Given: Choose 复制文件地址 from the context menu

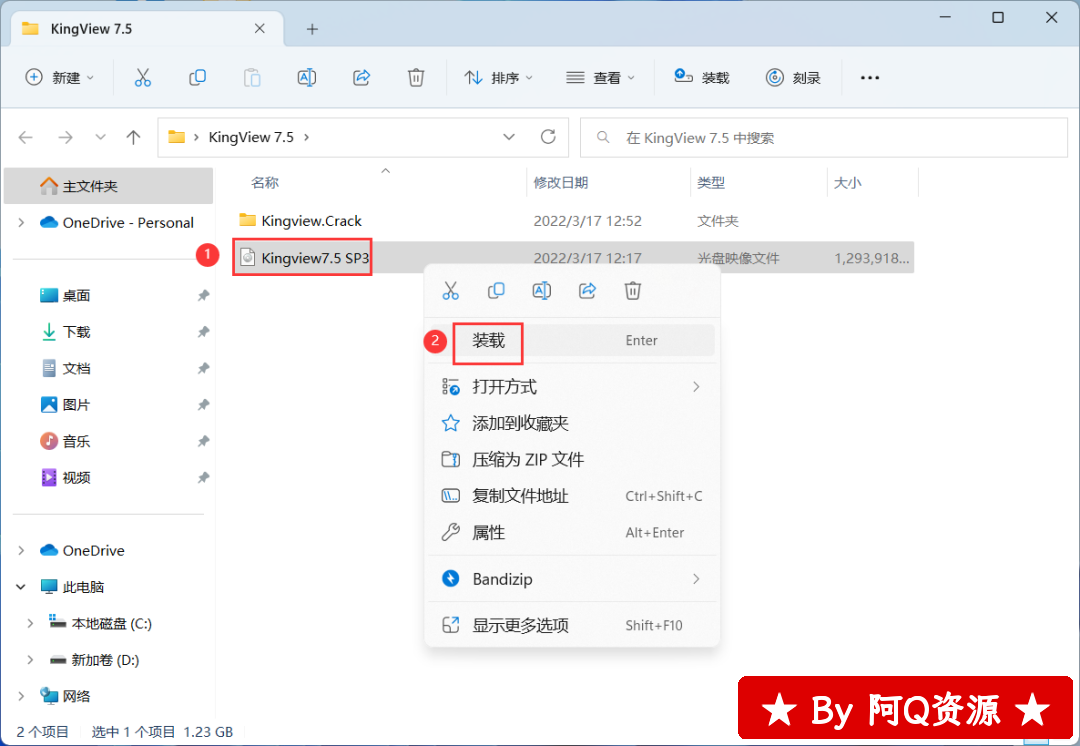Looking at the screenshot, I should click(x=572, y=496).
